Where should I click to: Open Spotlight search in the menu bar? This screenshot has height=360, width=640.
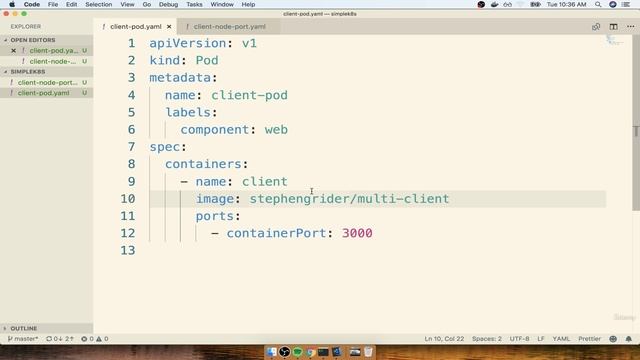[598, 4]
